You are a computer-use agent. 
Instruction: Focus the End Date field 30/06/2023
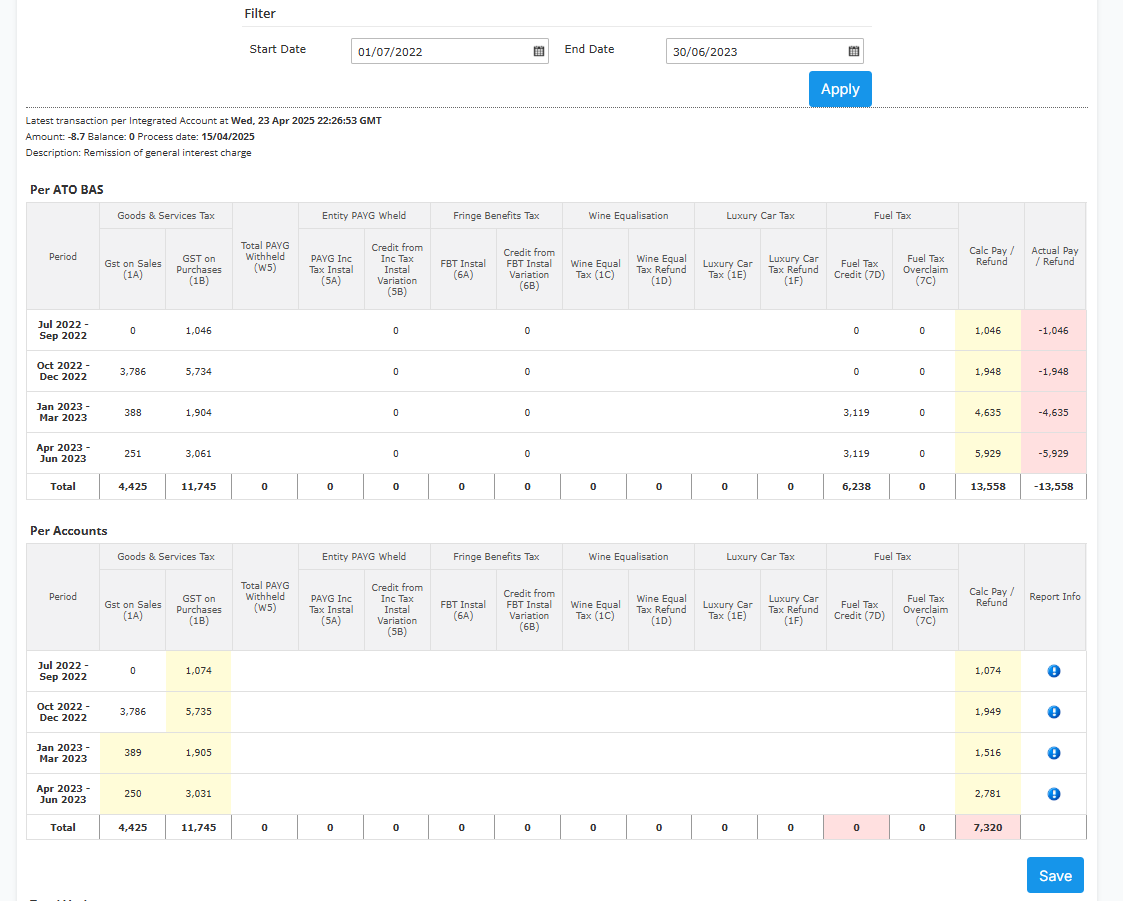(764, 51)
